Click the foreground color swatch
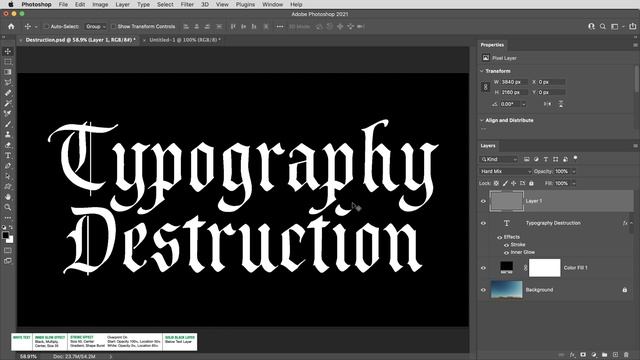Viewport: 640px width, 360px height. click(x=5, y=235)
